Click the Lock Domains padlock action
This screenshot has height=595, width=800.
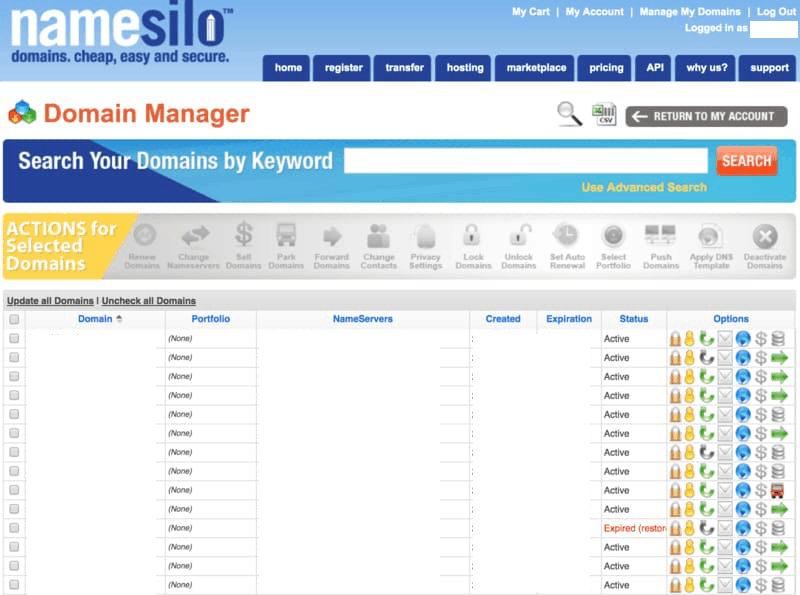click(x=473, y=246)
